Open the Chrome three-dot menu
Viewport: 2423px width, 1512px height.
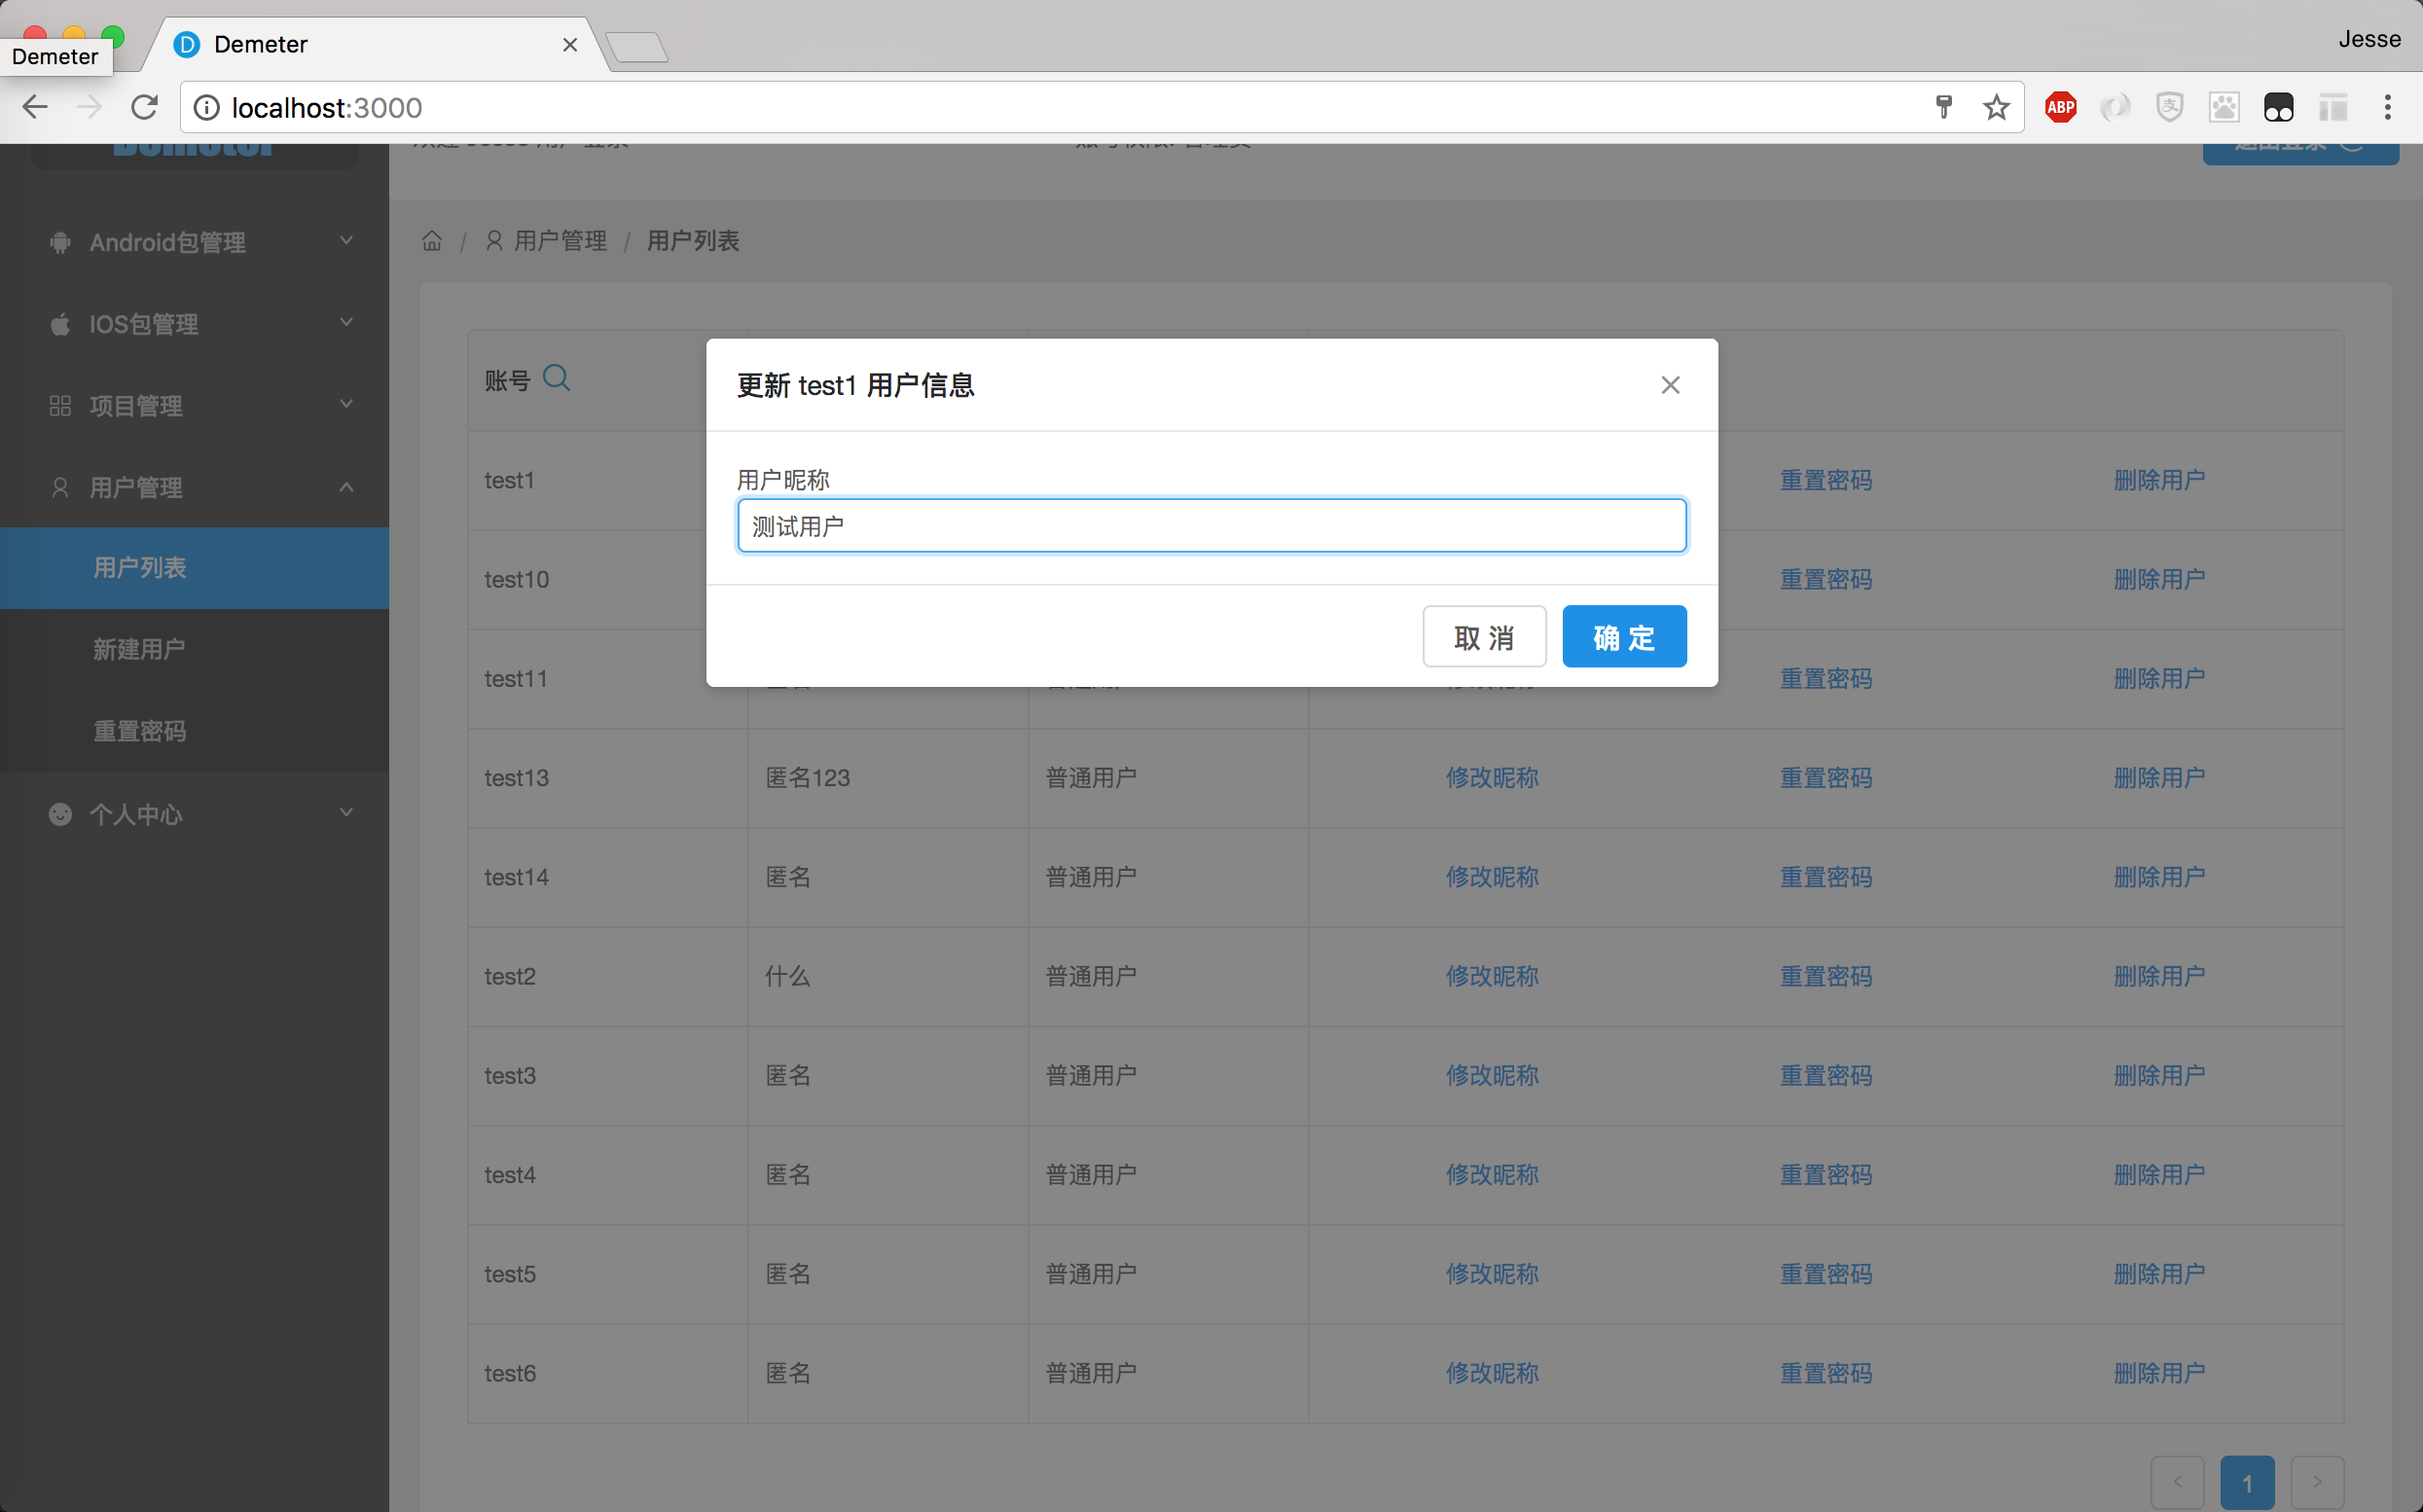tap(2387, 107)
